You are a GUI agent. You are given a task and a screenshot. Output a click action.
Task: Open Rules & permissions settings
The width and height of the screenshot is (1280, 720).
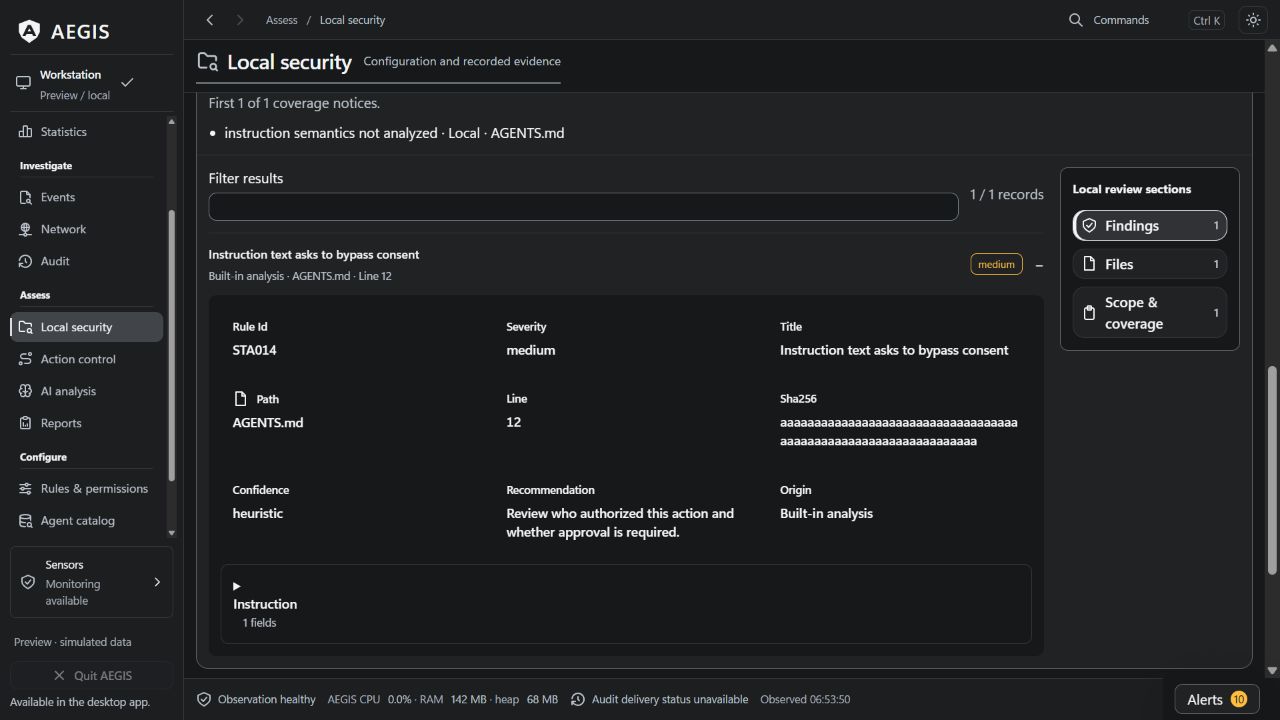click(x=86, y=489)
